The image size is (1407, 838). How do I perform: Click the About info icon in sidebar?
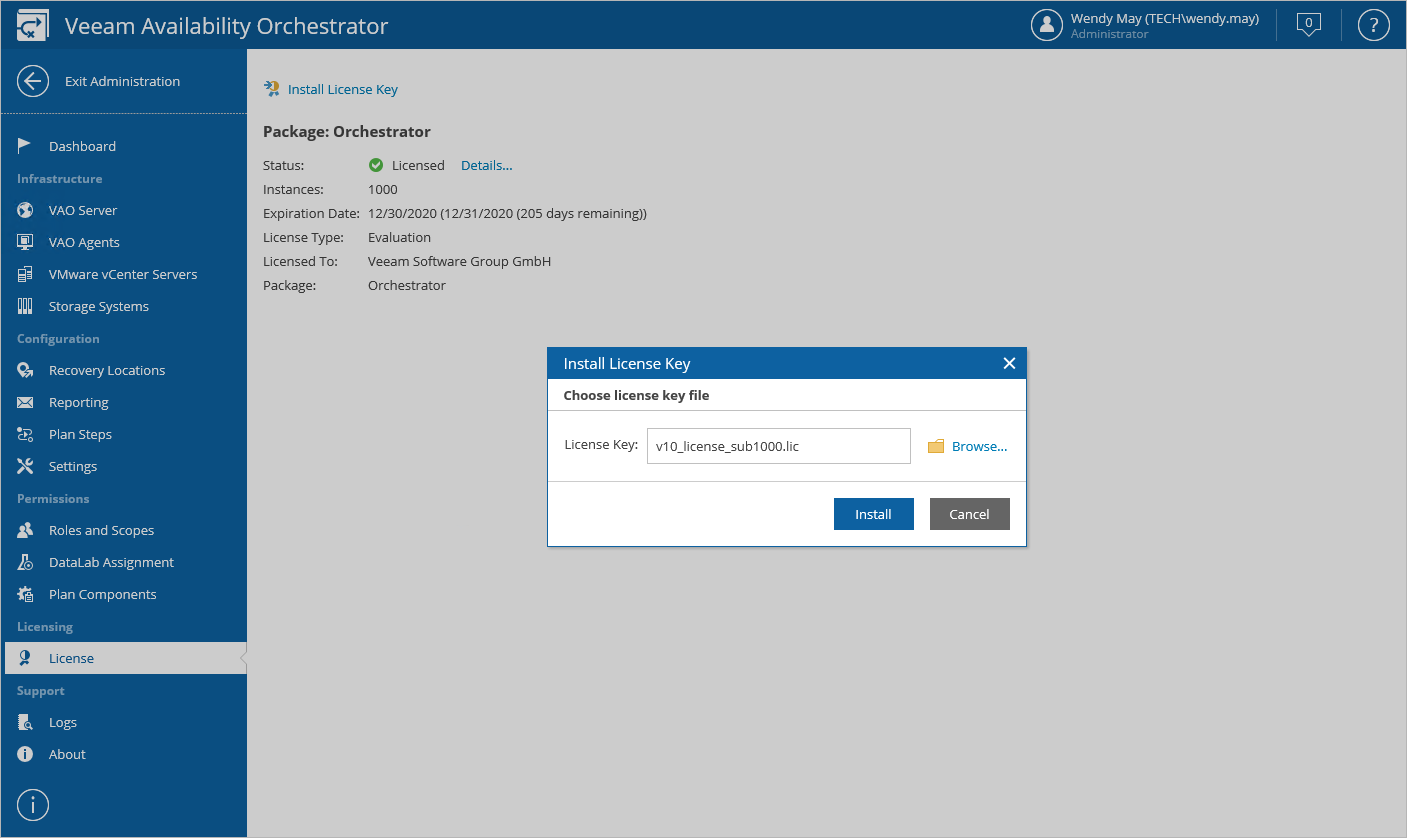click(25, 754)
